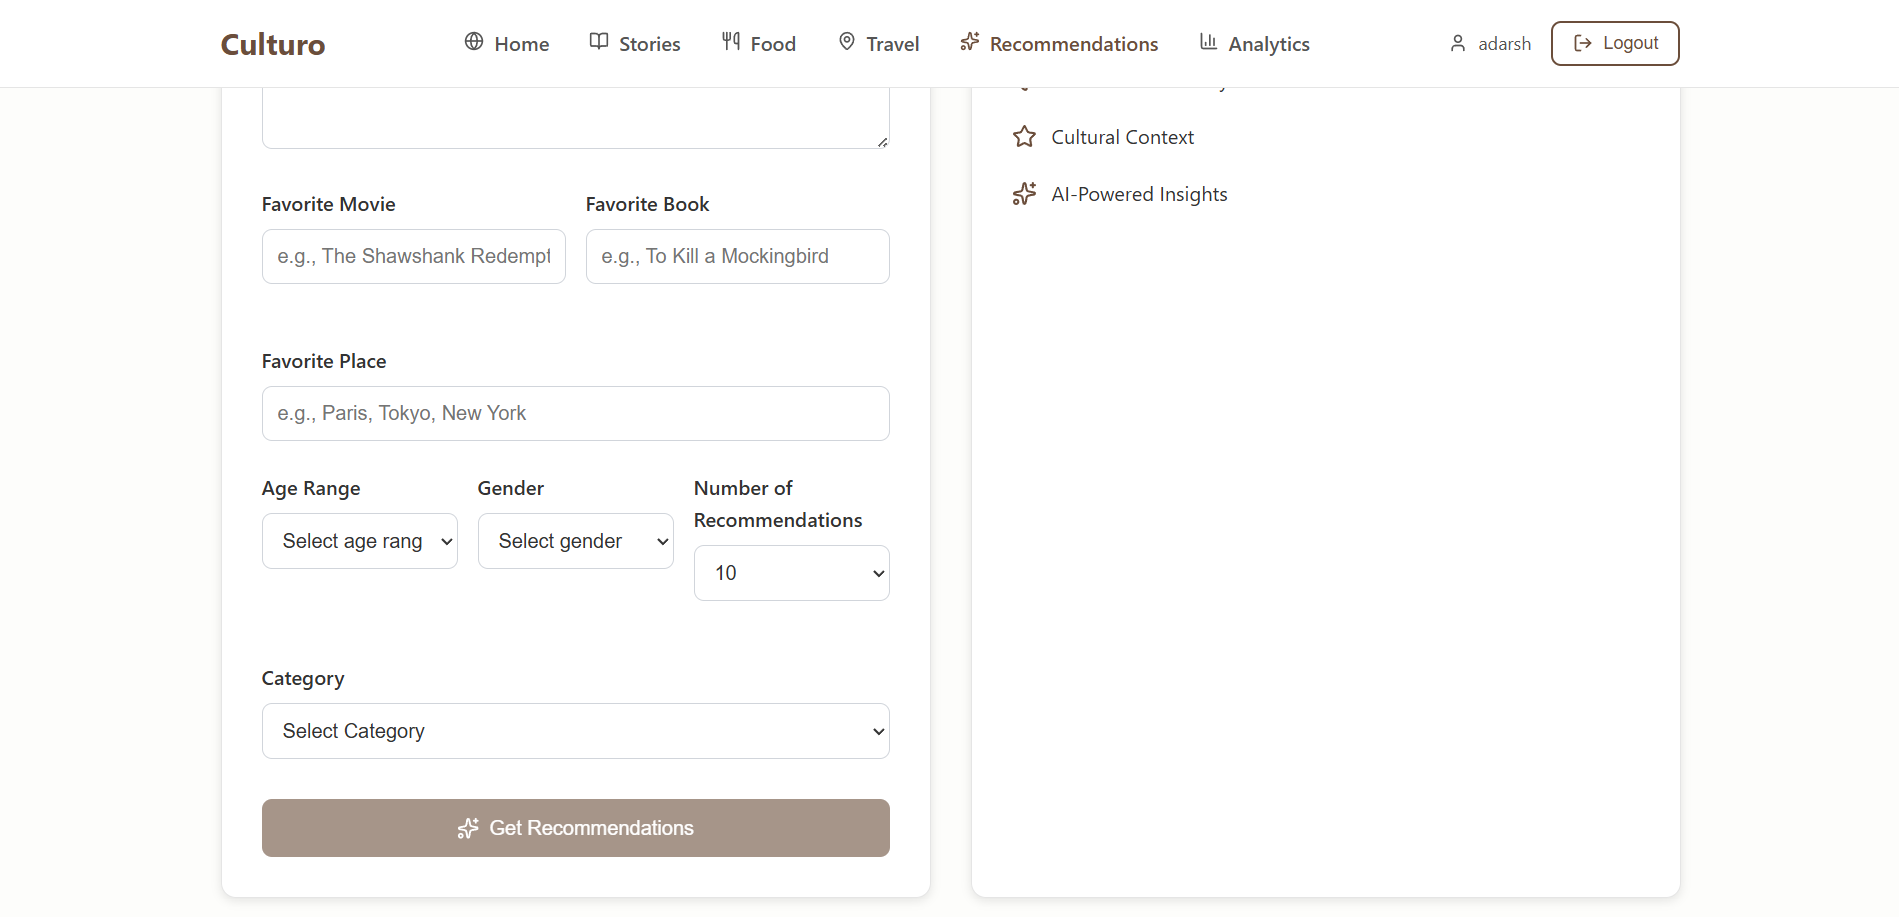Log out using the Logout button
1899x917 pixels.
point(1615,44)
